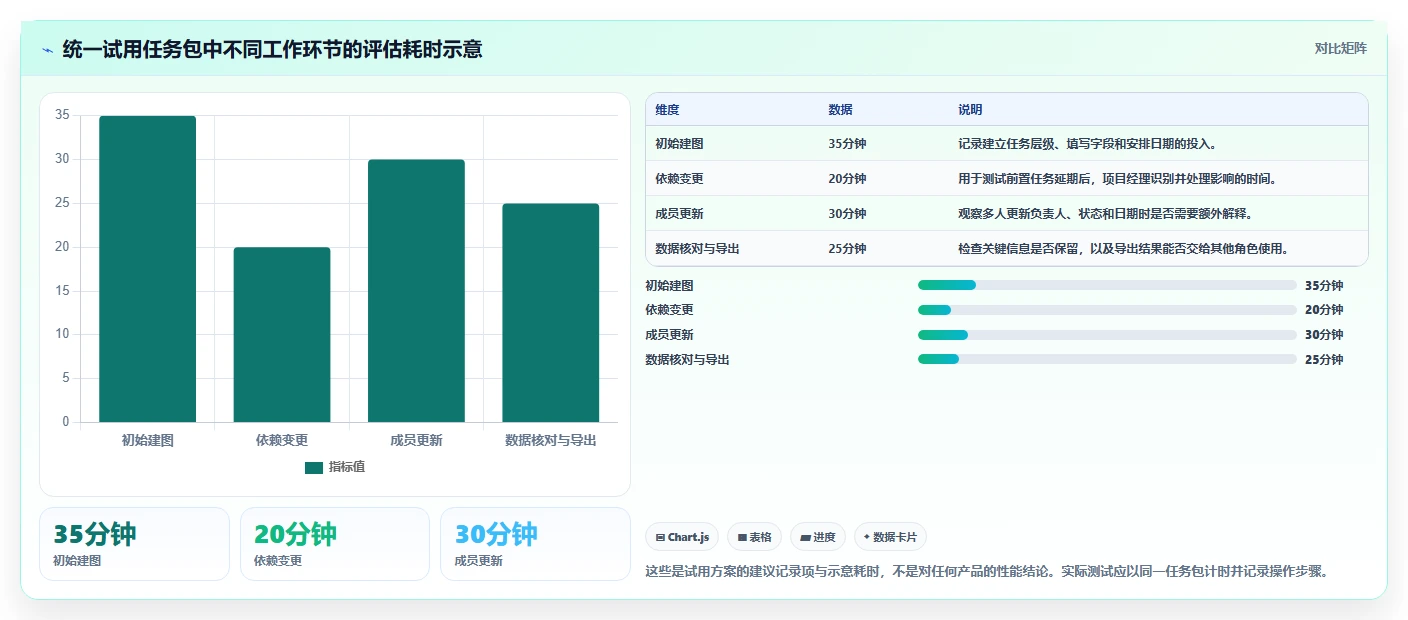Viewport: 1408px width, 620px height.
Task: Click the 说明 column header
Action: coord(970,110)
